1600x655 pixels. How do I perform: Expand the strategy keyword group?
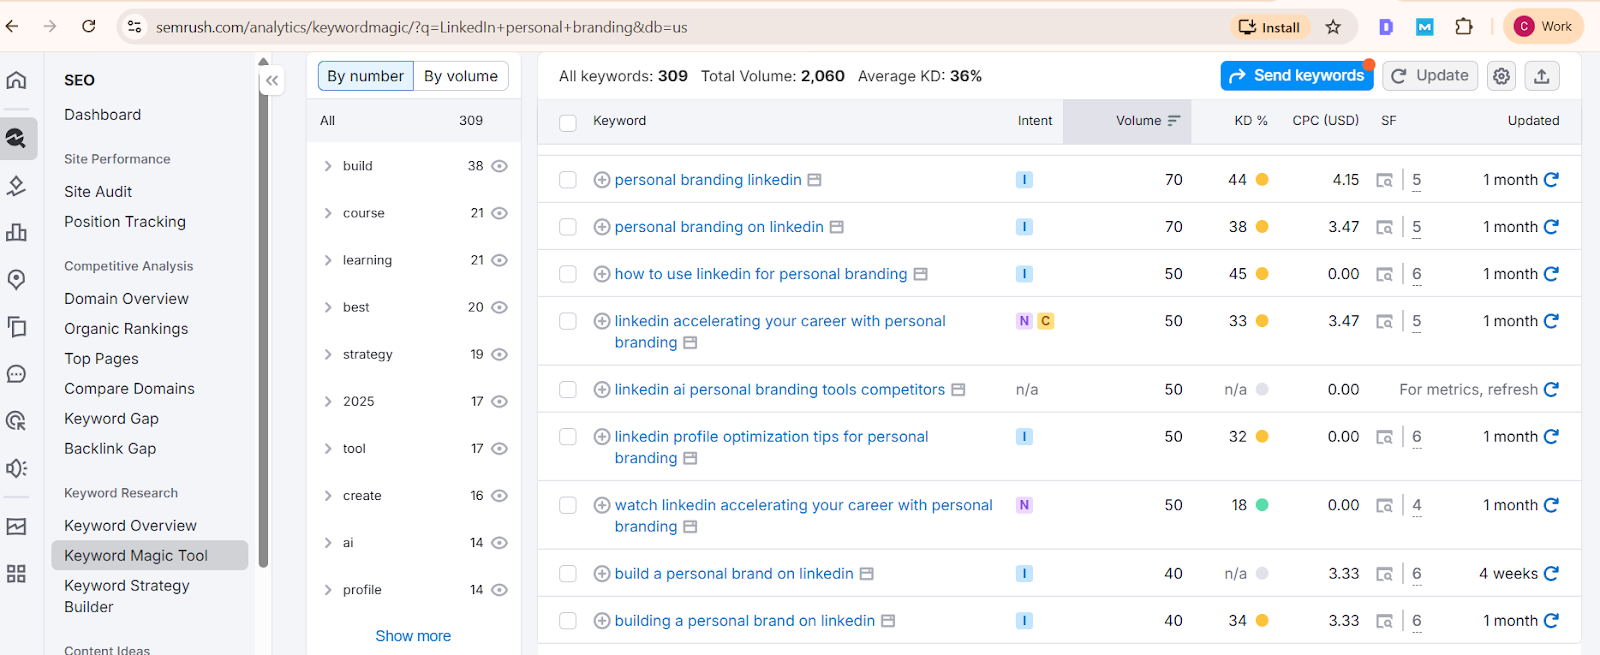328,354
